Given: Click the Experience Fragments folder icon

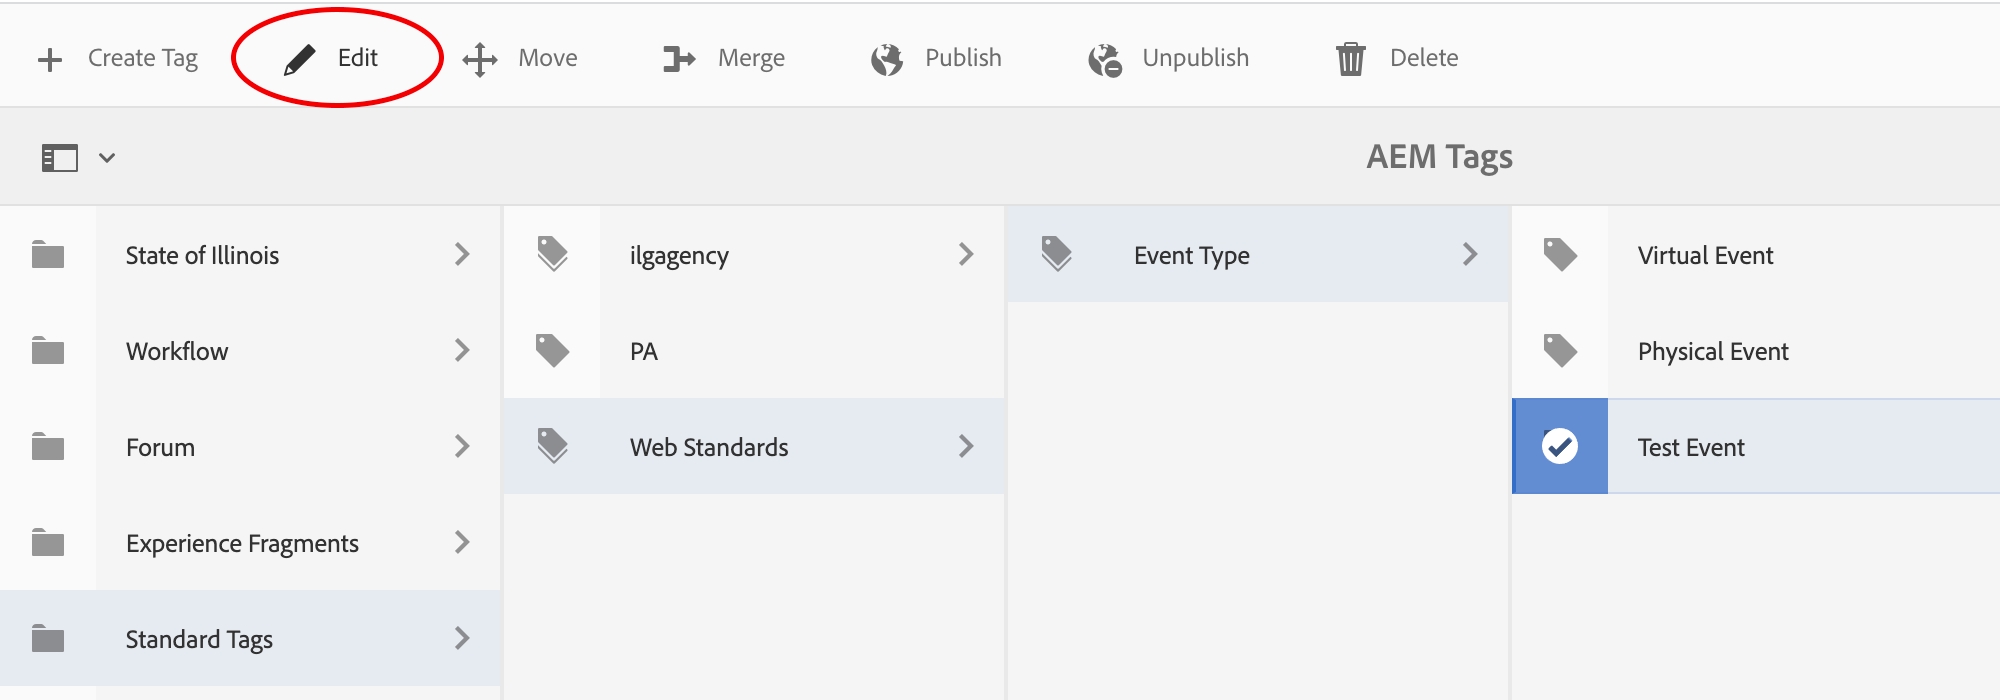Looking at the screenshot, I should pos(48,543).
